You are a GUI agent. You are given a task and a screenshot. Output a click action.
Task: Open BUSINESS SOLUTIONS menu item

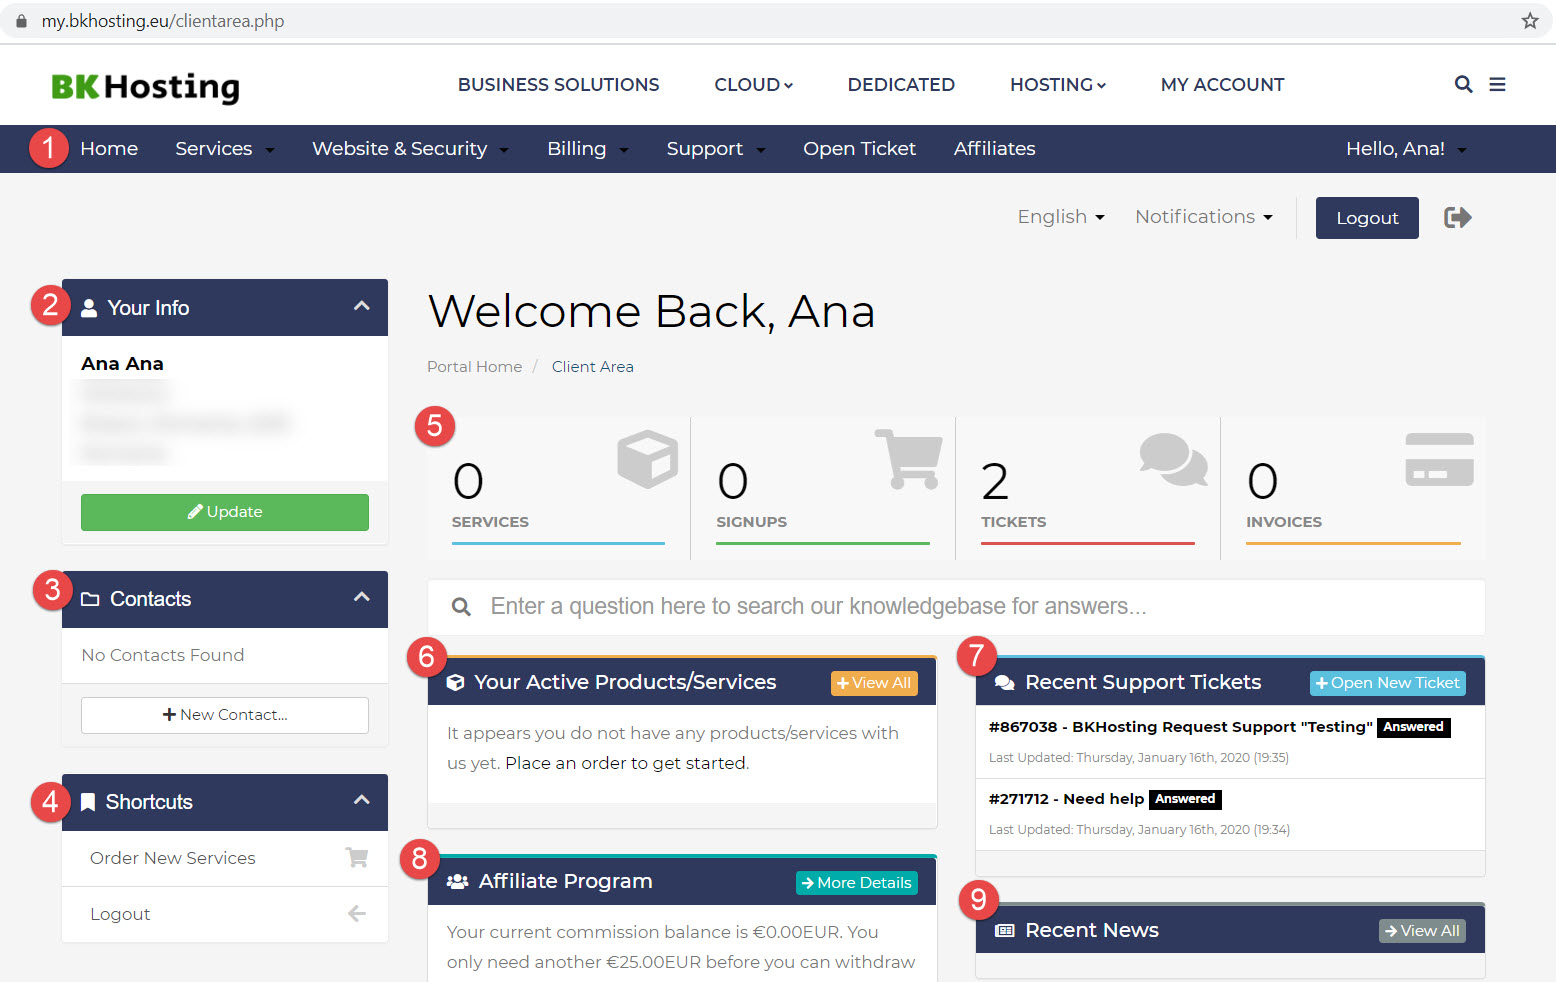(558, 85)
